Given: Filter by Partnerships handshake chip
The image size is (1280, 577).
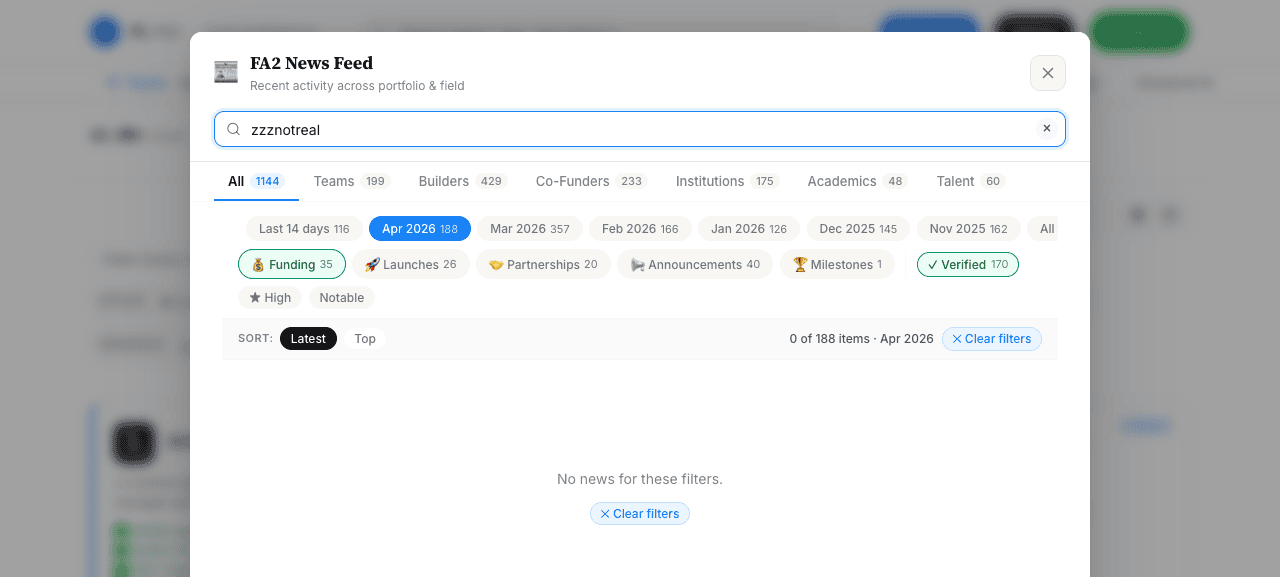Looking at the screenshot, I should 543,265.
